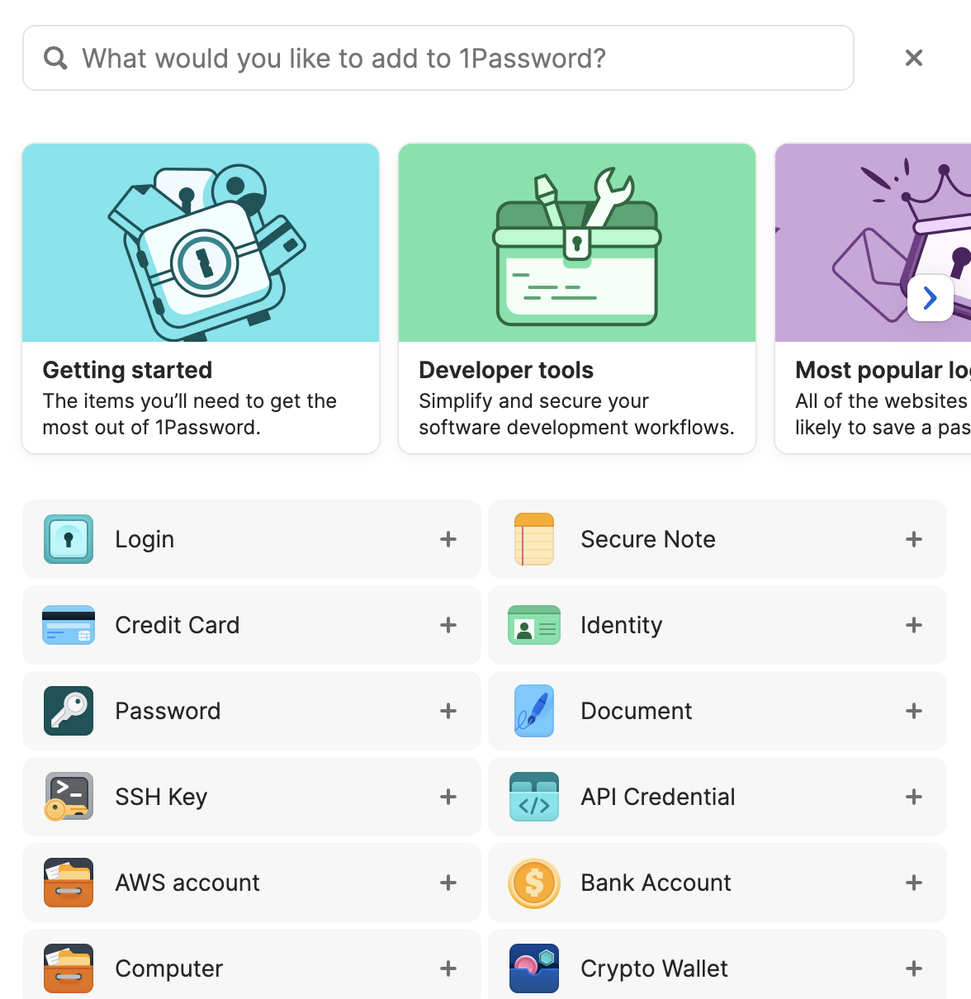This screenshot has height=999, width=971.
Task: Select the Identity card icon
Action: pos(534,625)
